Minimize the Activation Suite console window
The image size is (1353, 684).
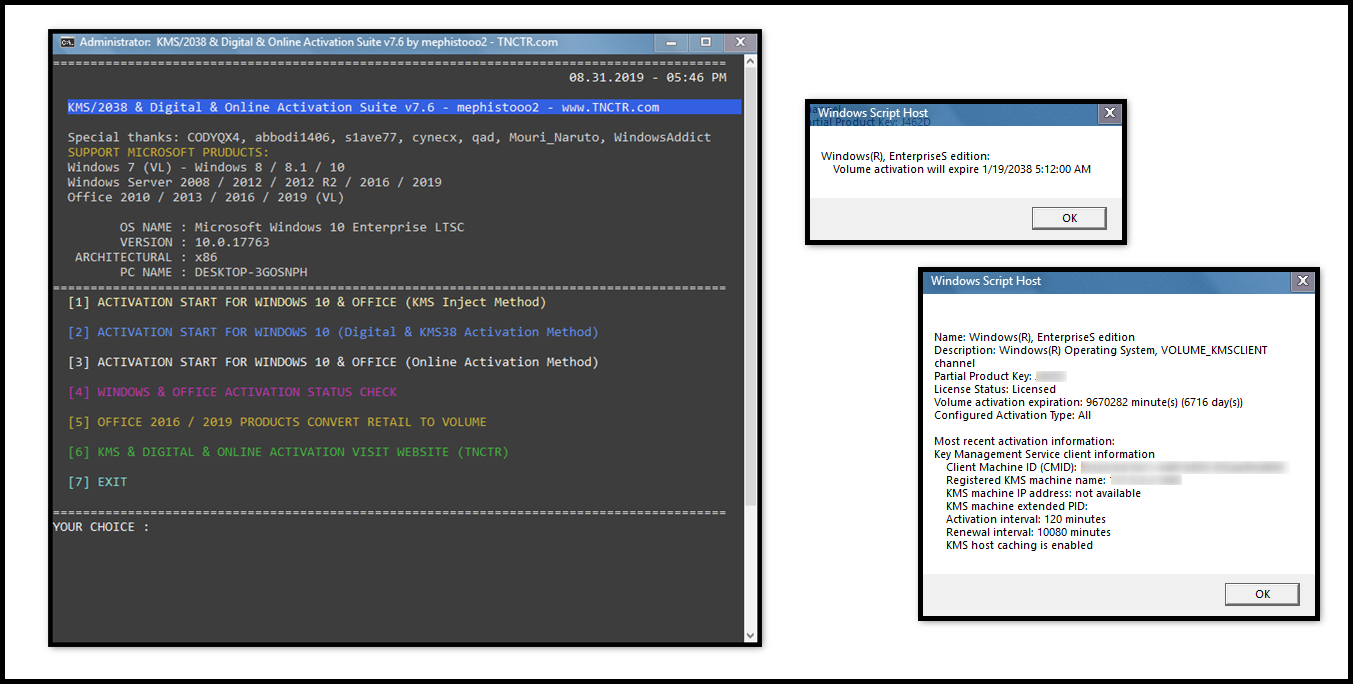pos(672,42)
